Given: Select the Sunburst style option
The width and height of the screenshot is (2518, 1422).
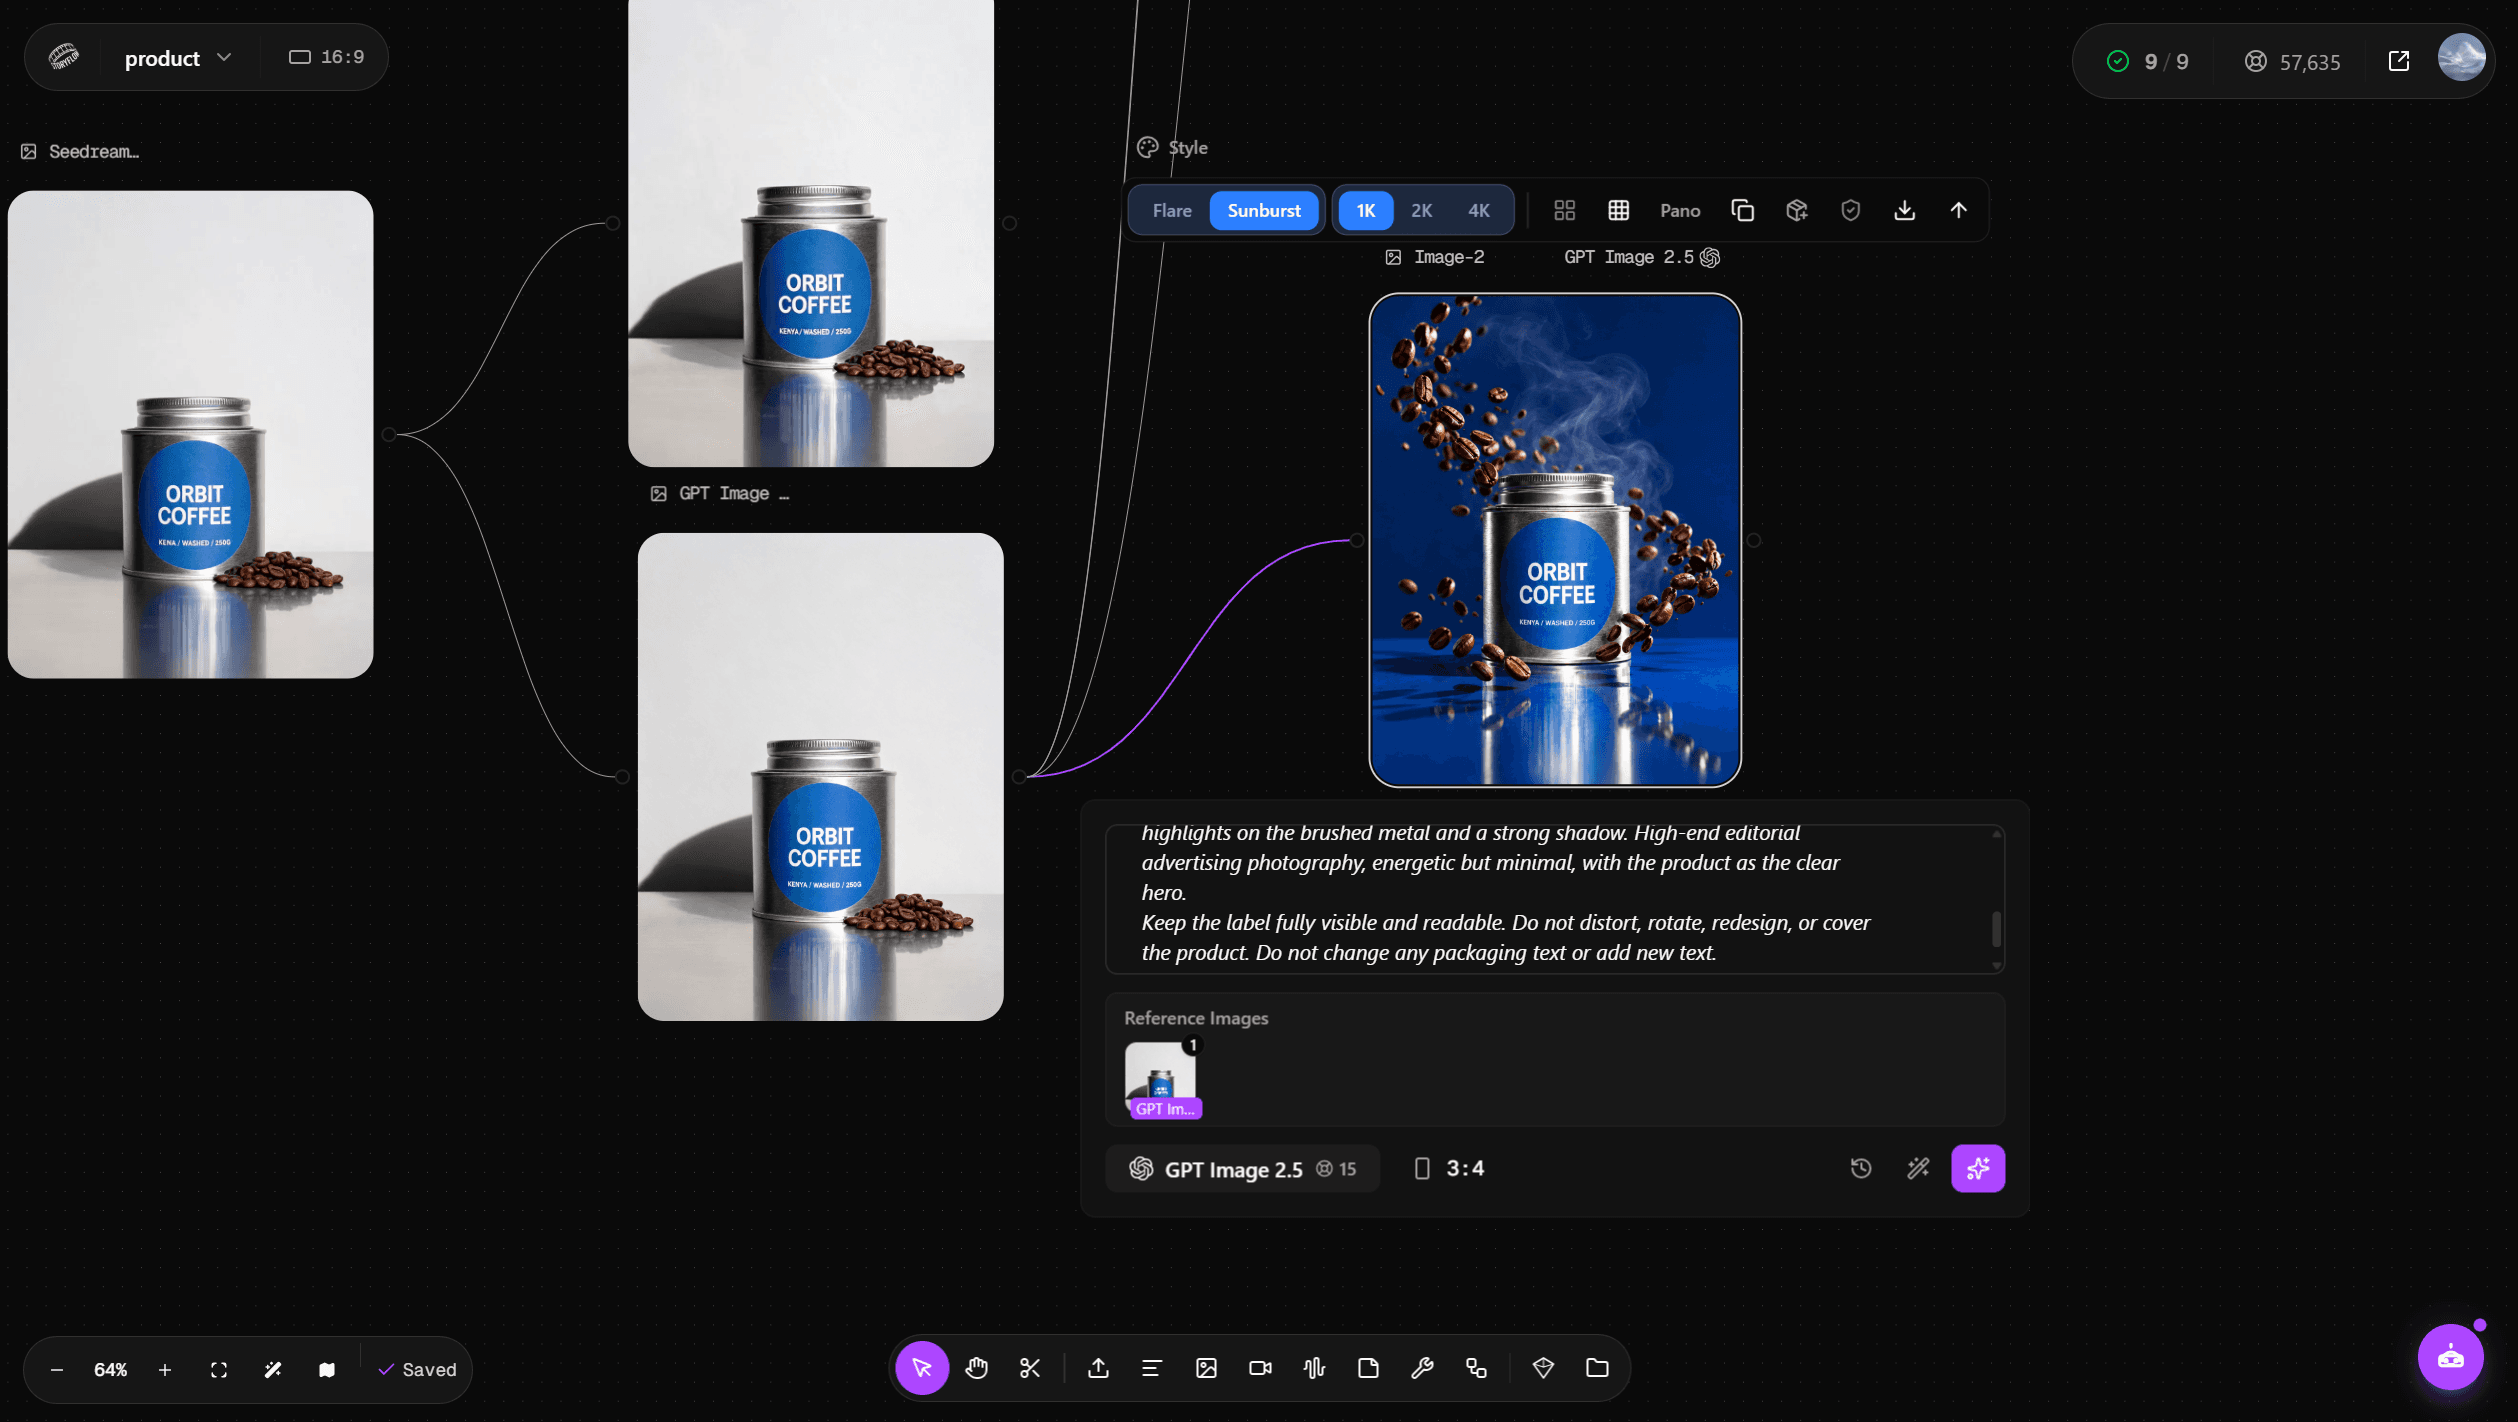Looking at the screenshot, I should [x=1265, y=210].
